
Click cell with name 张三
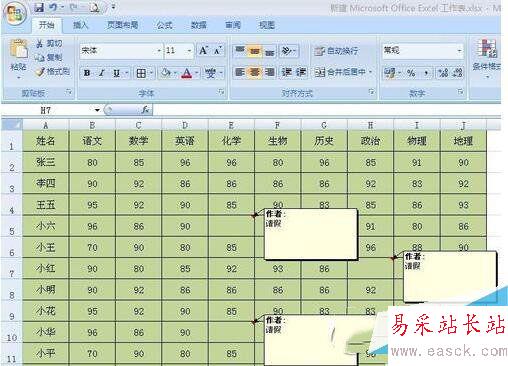point(46,162)
